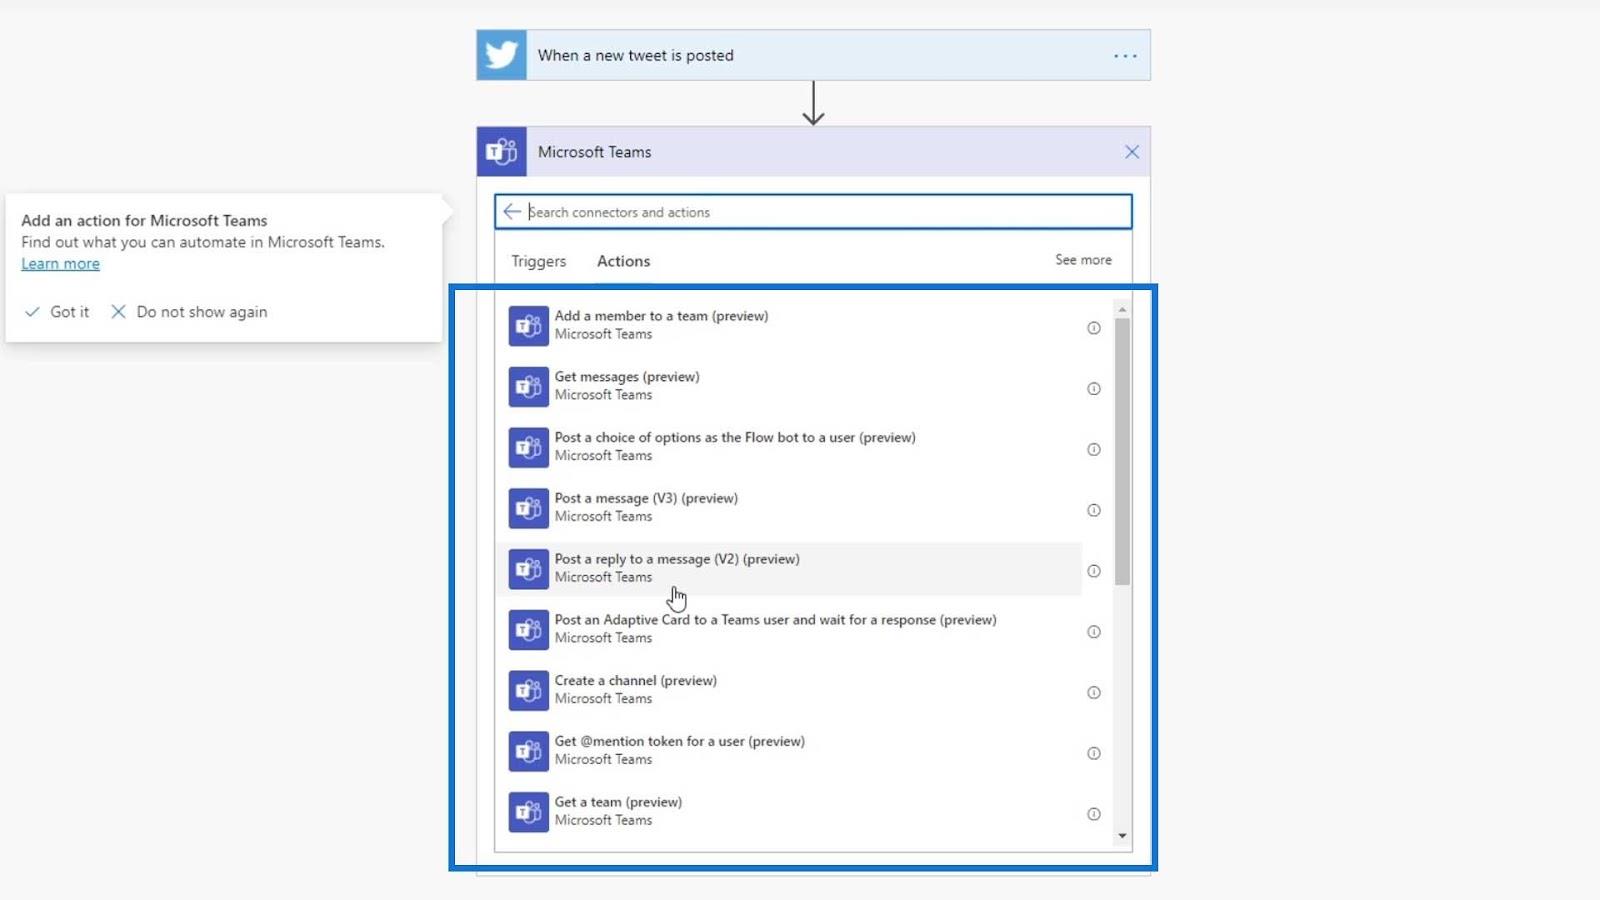
Task: Show info for Get a team action
Action: pos(1094,814)
